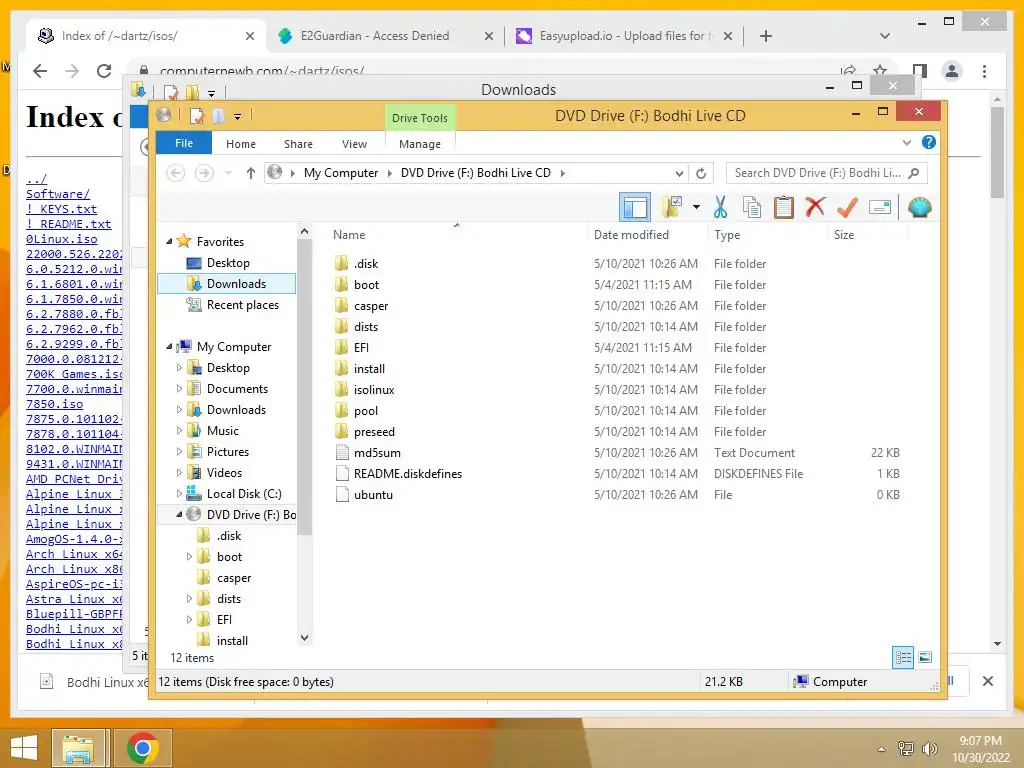Open the Home ribbon tab
Image resolution: width=1024 pixels, height=768 pixels.
[x=241, y=144]
